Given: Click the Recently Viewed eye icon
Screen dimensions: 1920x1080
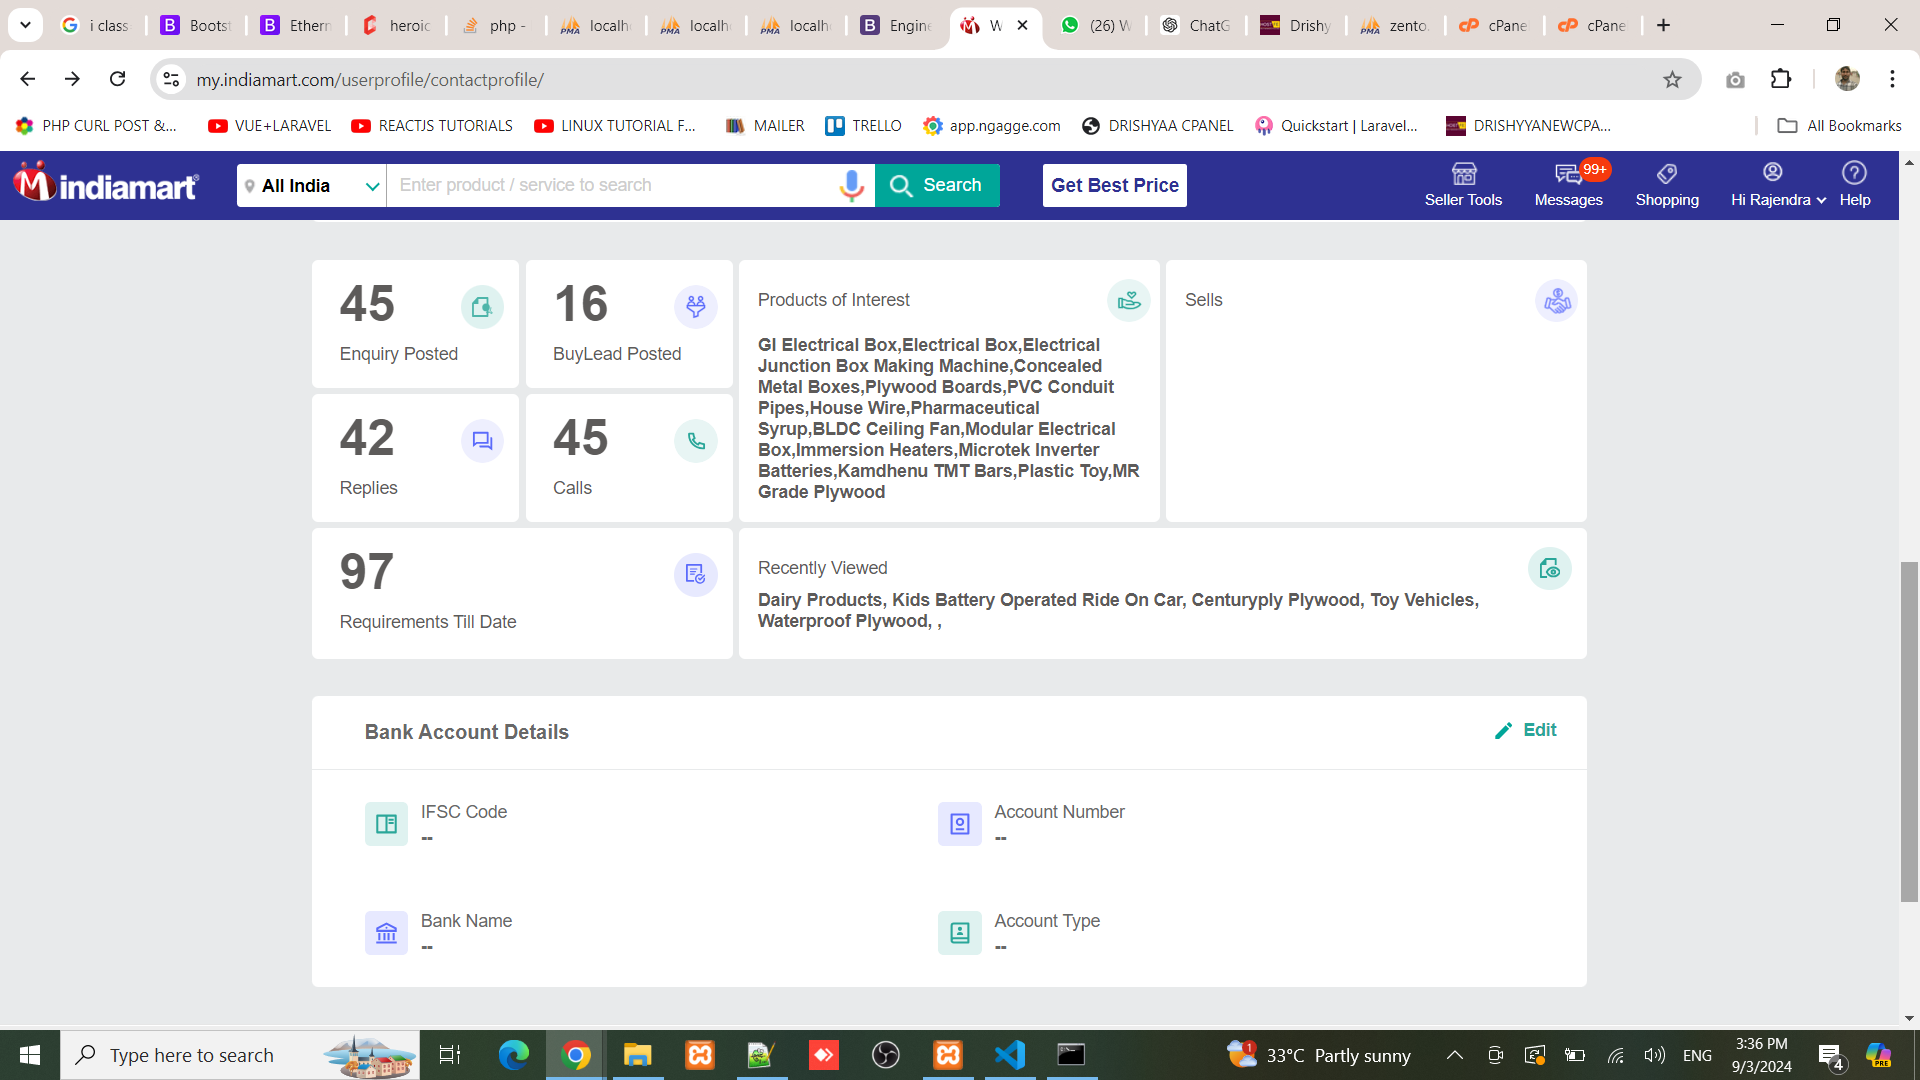Looking at the screenshot, I should point(1549,569).
